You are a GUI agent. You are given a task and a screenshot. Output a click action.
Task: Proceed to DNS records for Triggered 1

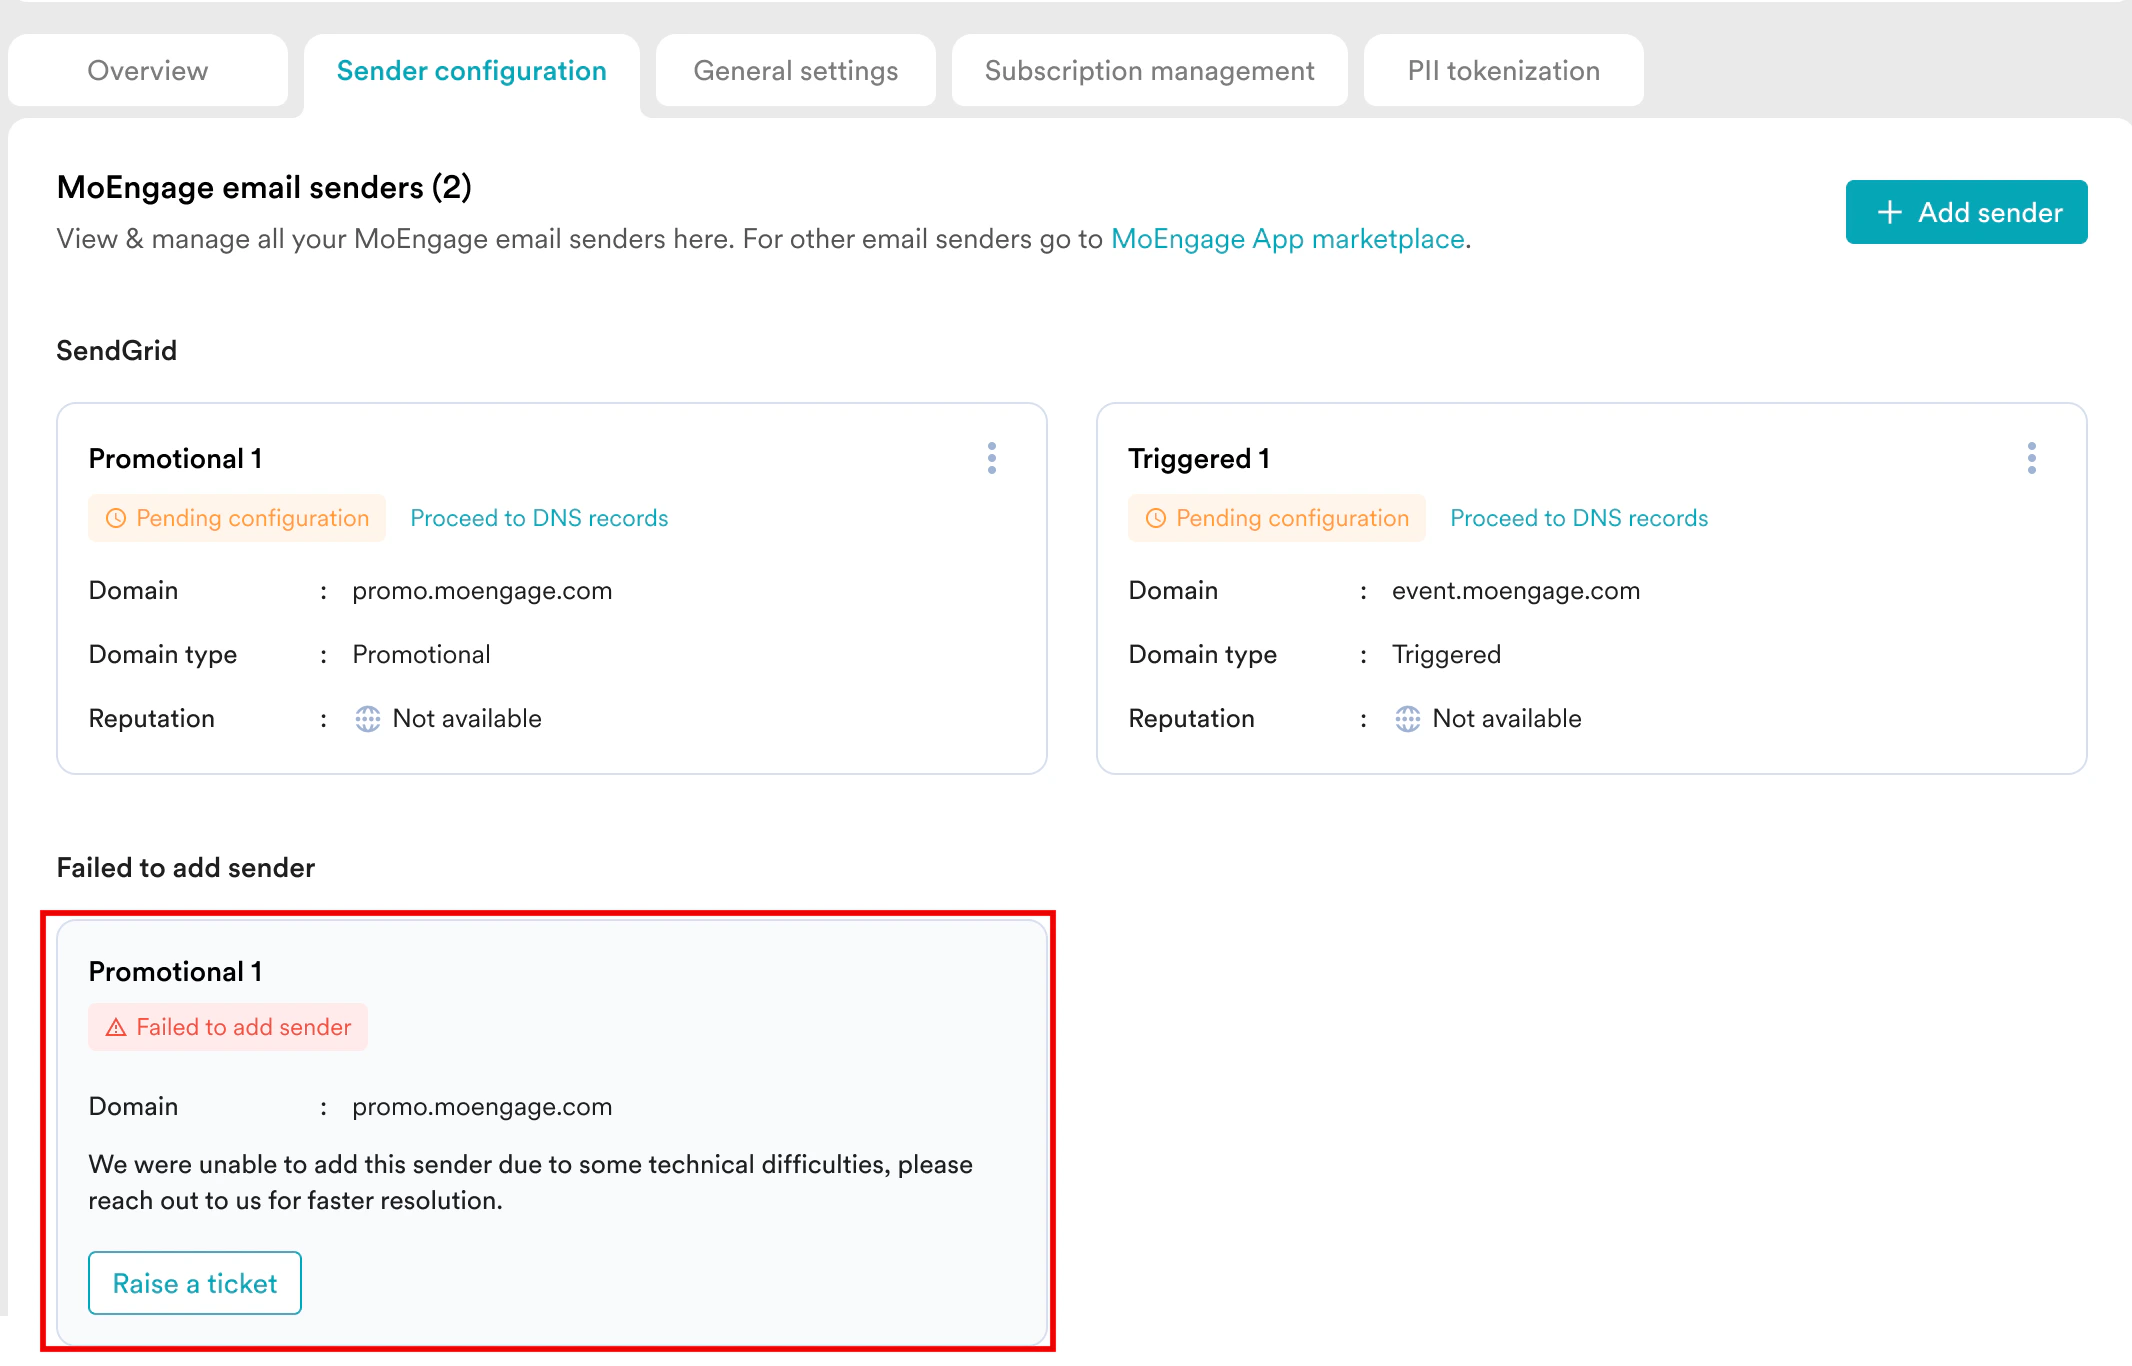[x=1579, y=518]
